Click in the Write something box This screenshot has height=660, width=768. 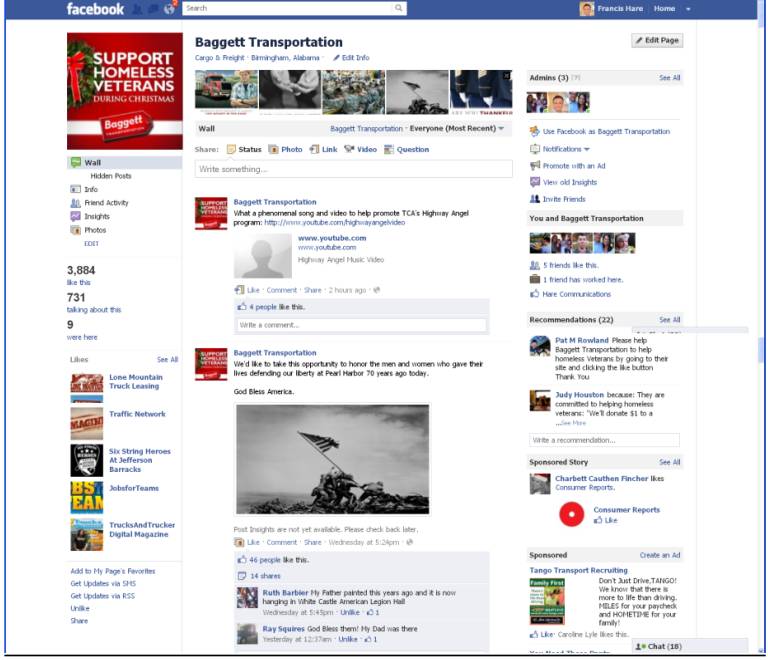[x=354, y=169]
